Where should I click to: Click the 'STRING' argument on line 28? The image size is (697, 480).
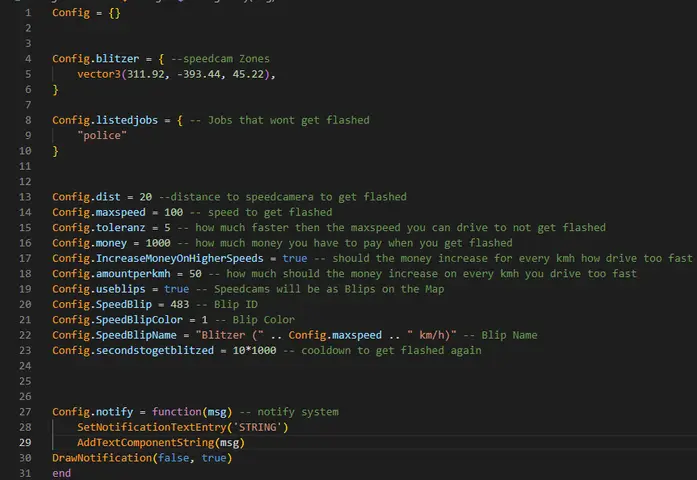[257, 427]
